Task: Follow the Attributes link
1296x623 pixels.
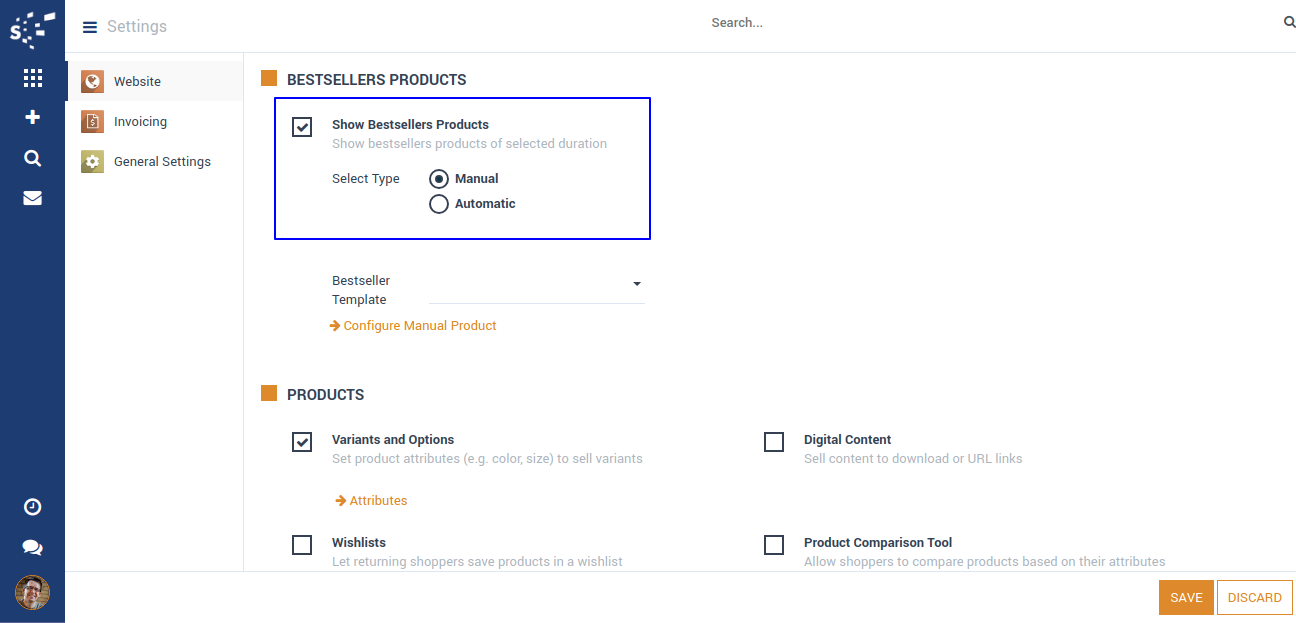Action: (x=378, y=501)
